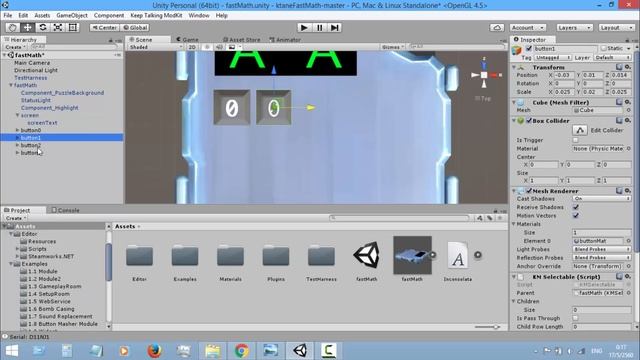Select Main Camera in Hierarchy
This screenshot has width=640, height=360.
coord(32,63)
